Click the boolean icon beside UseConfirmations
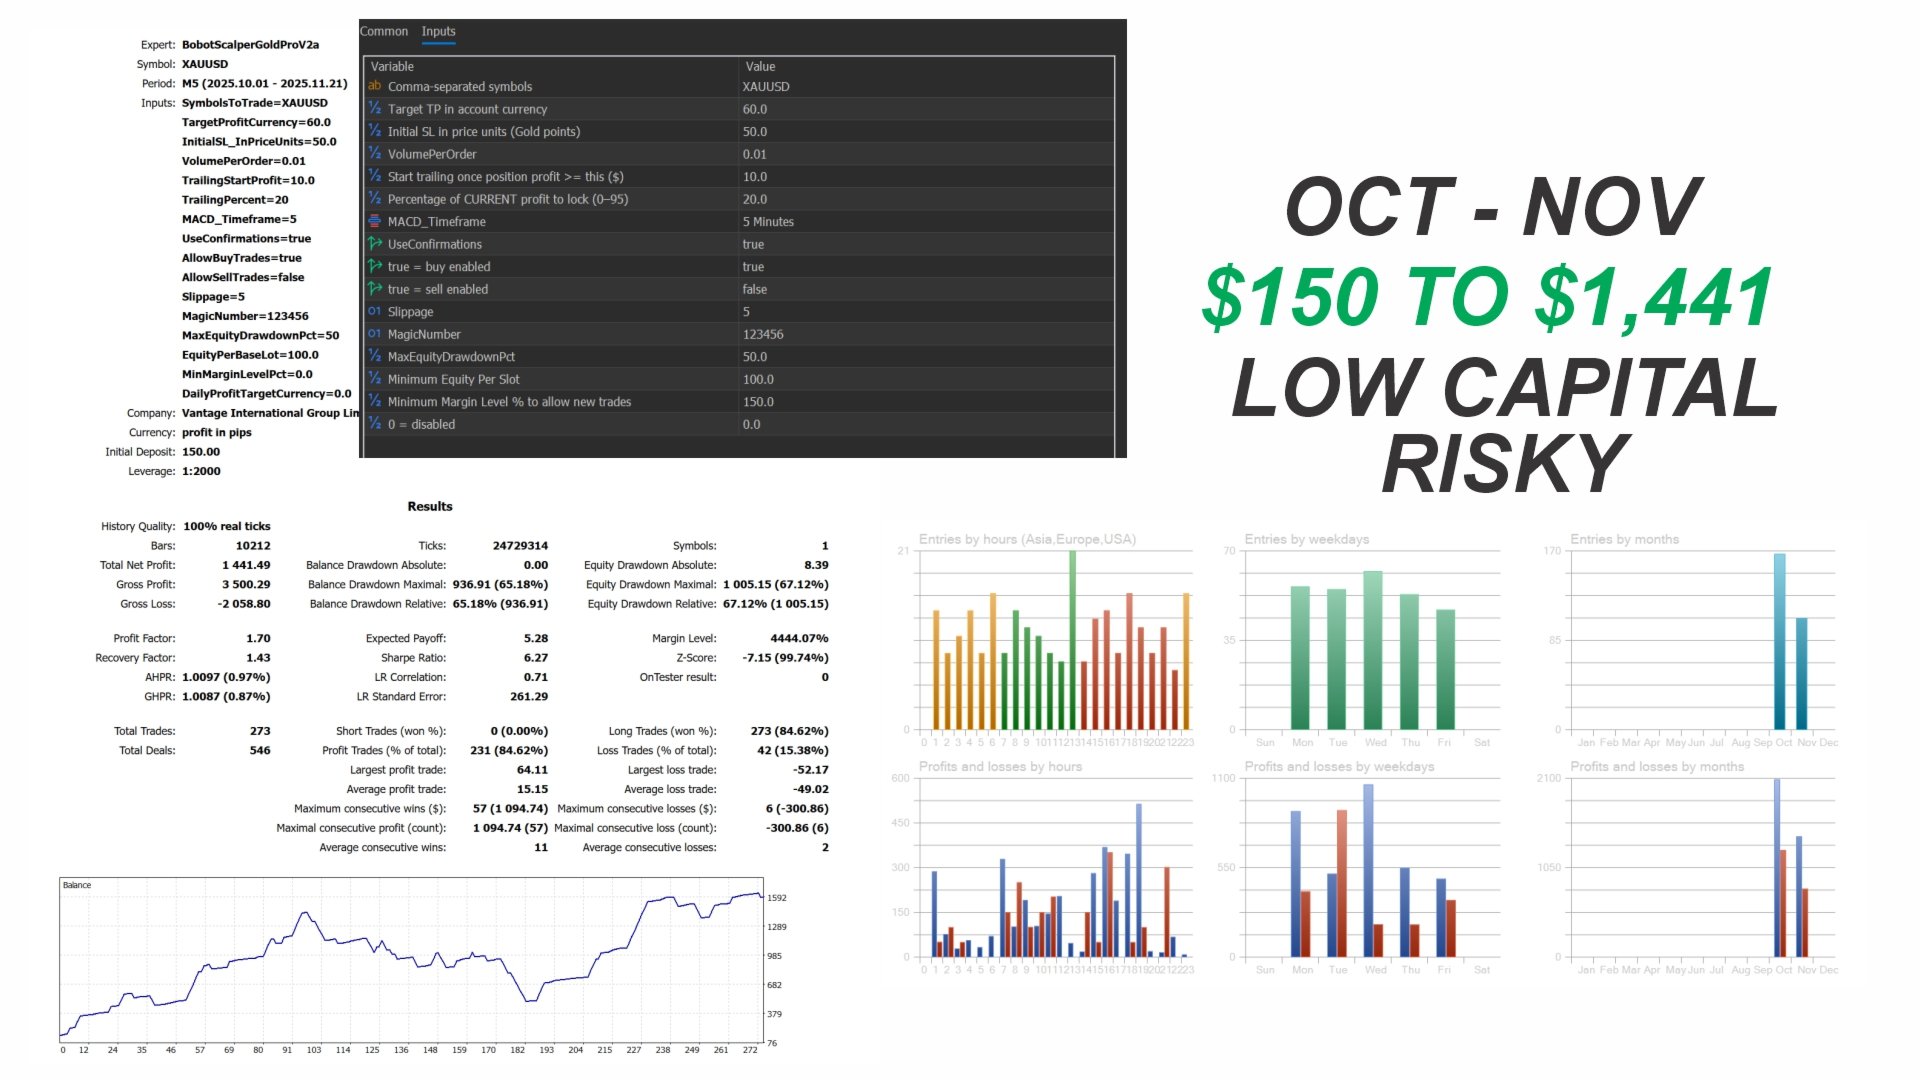The width and height of the screenshot is (1920, 1080). pyautogui.click(x=375, y=244)
